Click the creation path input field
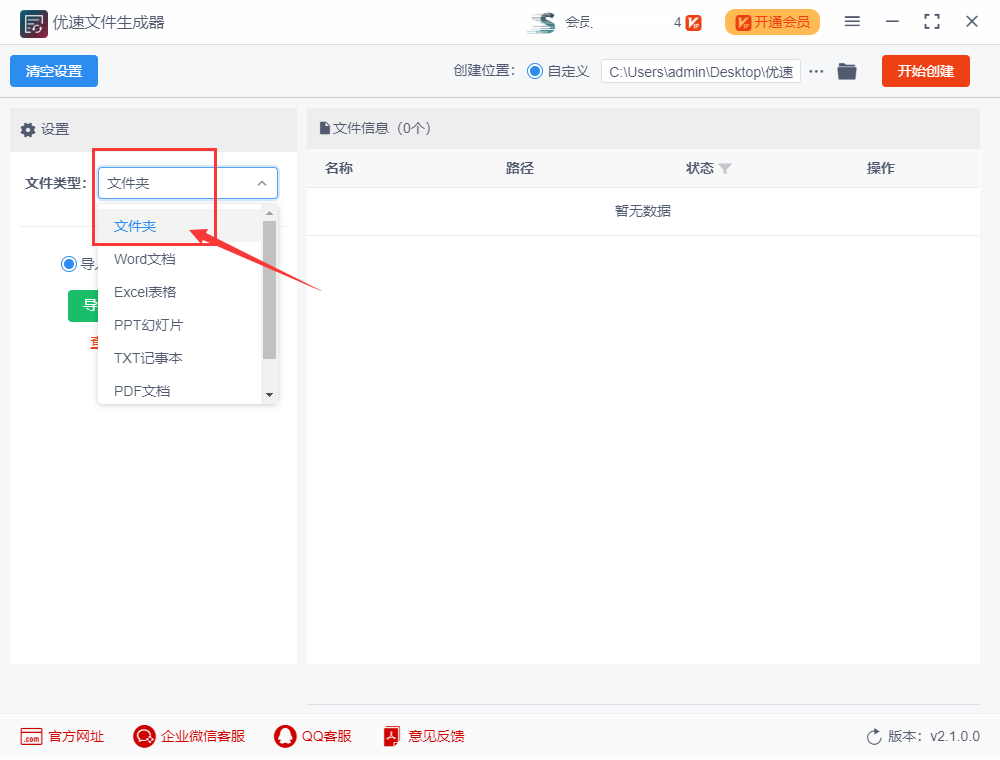1000x760 pixels. pyautogui.click(x=700, y=71)
